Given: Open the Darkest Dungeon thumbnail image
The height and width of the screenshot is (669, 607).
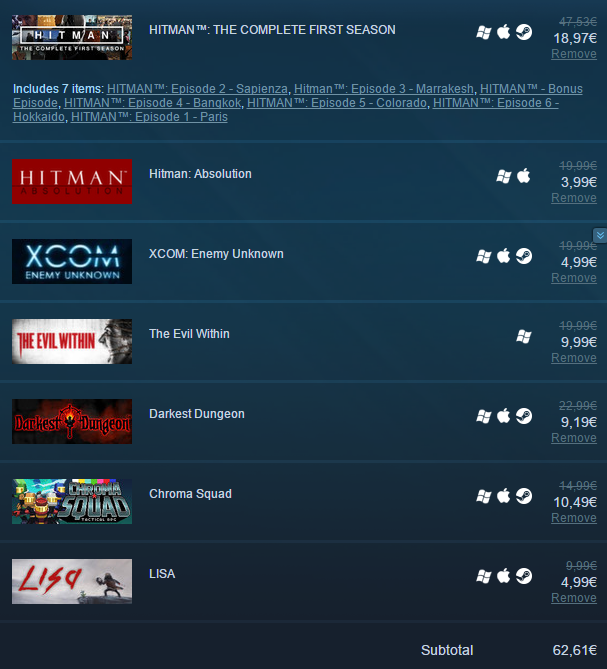Looking at the screenshot, I should [x=72, y=422].
